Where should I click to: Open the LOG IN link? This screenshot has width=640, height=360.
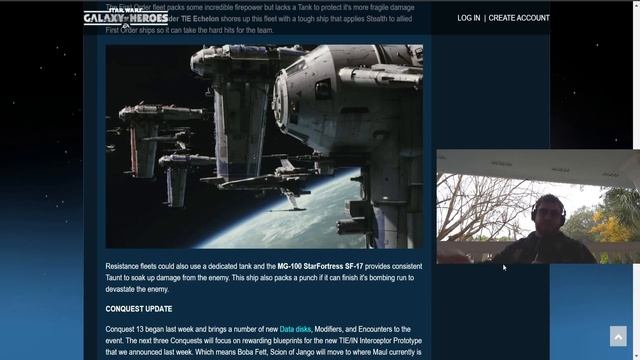click(x=469, y=18)
